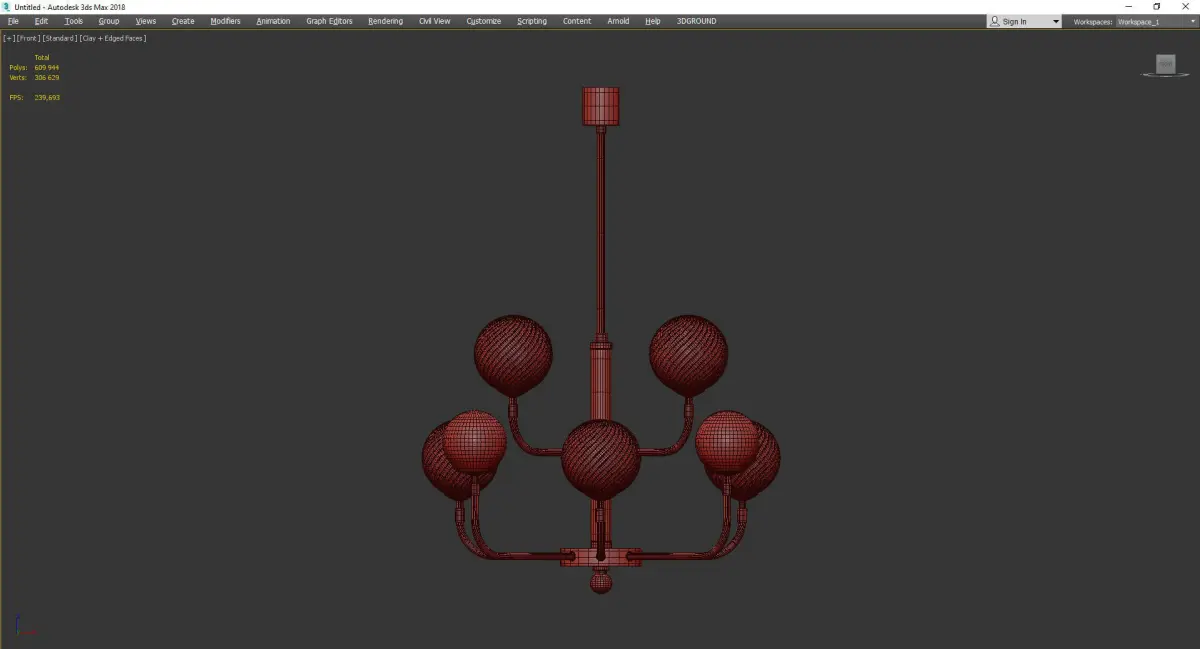Click the [Front] viewport view label
The height and width of the screenshot is (649, 1200).
[x=28, y=38]
